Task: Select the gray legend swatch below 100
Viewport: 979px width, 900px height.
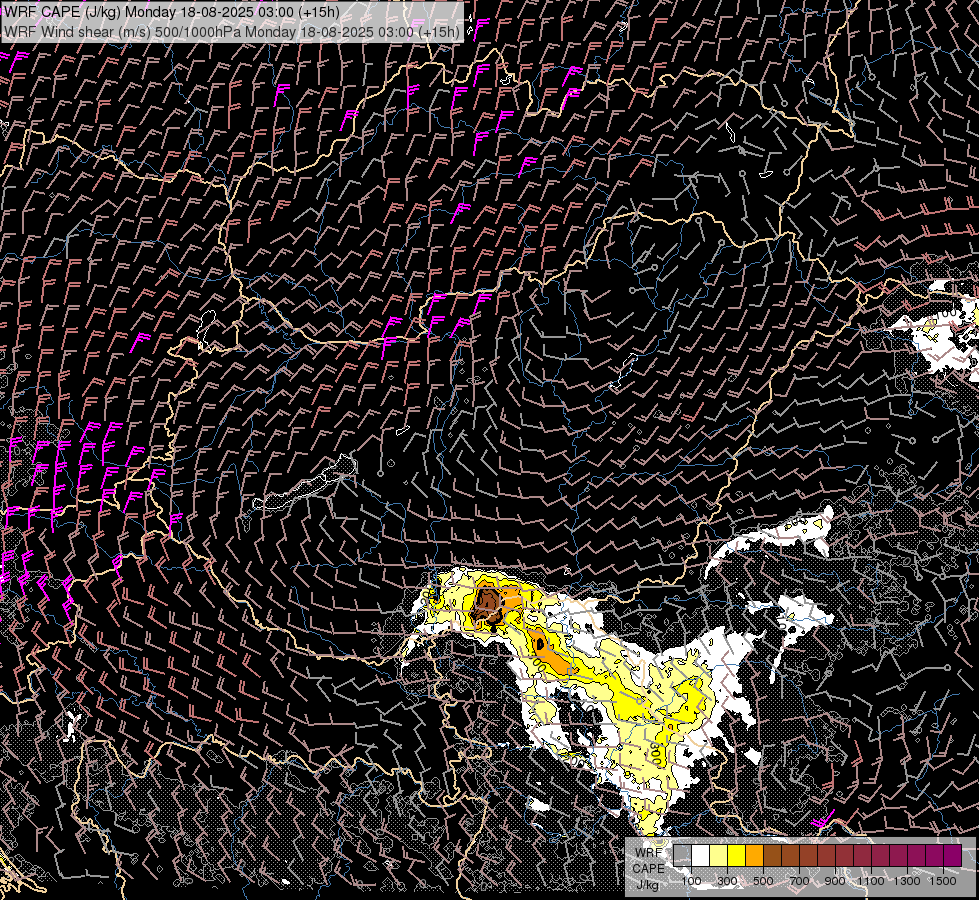Action: pyautogui.click(x=682, y=855)
